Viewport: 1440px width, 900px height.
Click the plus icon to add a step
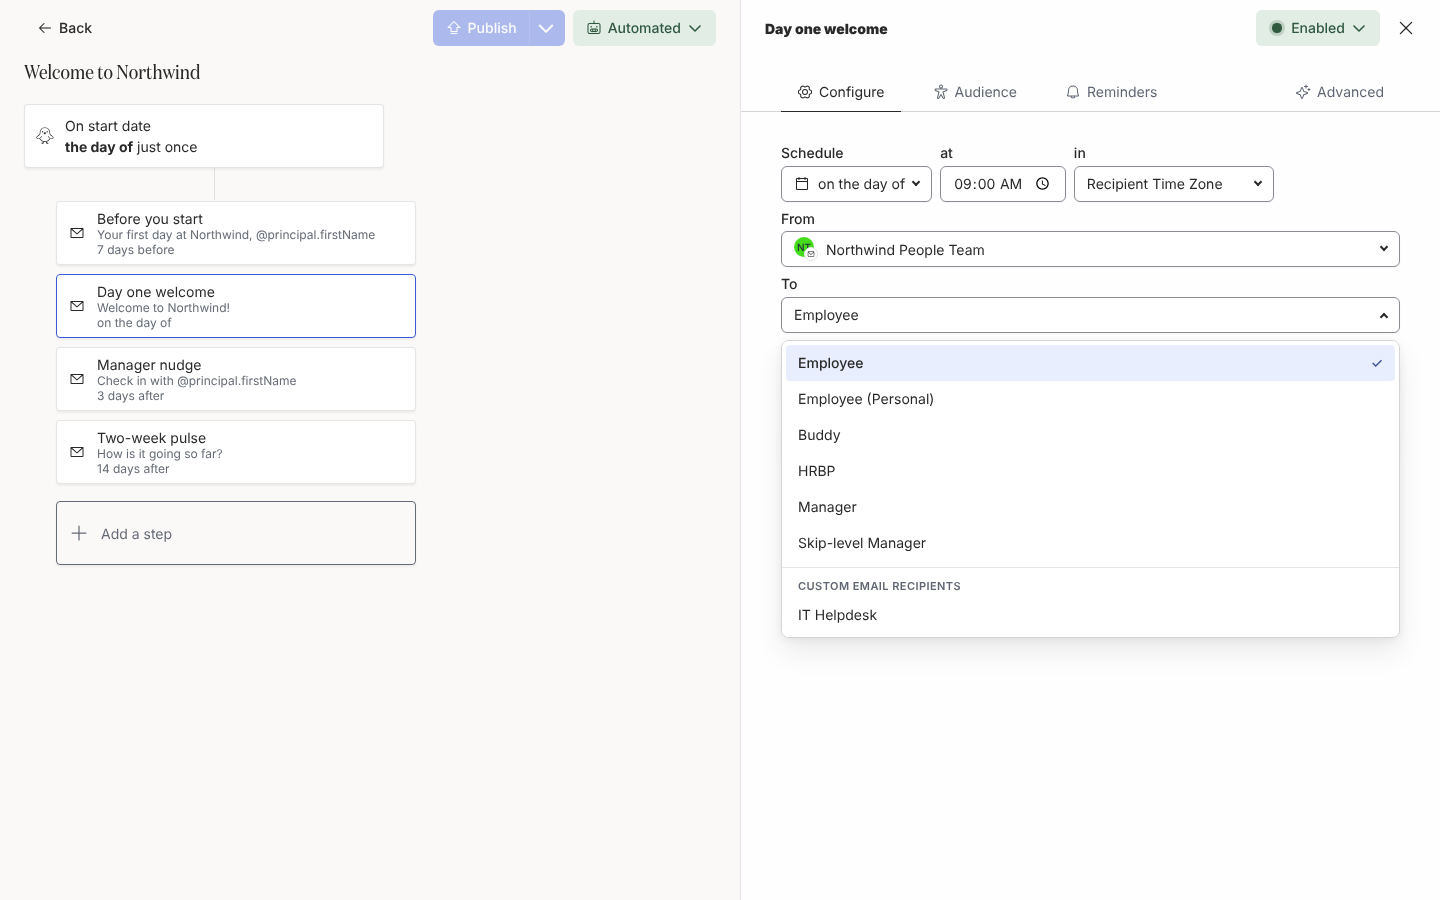point(79,533)
